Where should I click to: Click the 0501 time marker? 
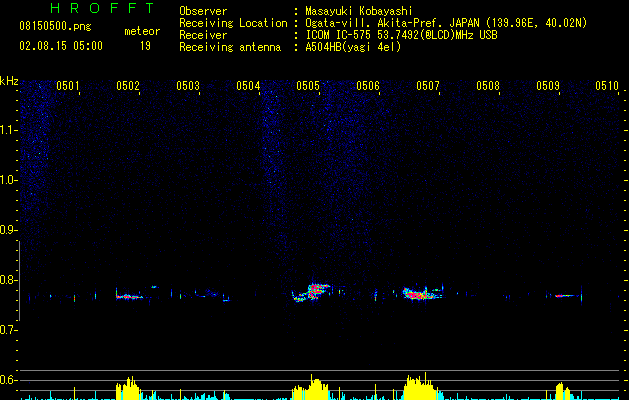click(x=67, y=86)
